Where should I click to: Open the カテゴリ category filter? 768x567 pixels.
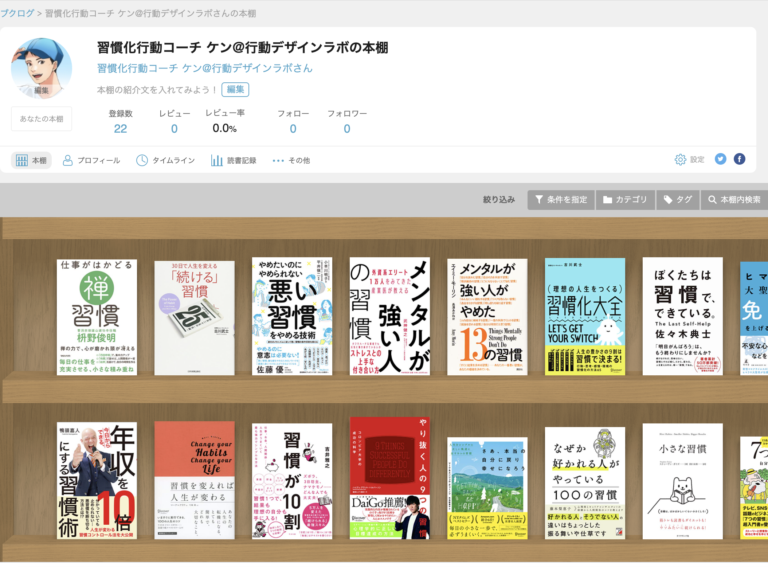pos(625,200)
